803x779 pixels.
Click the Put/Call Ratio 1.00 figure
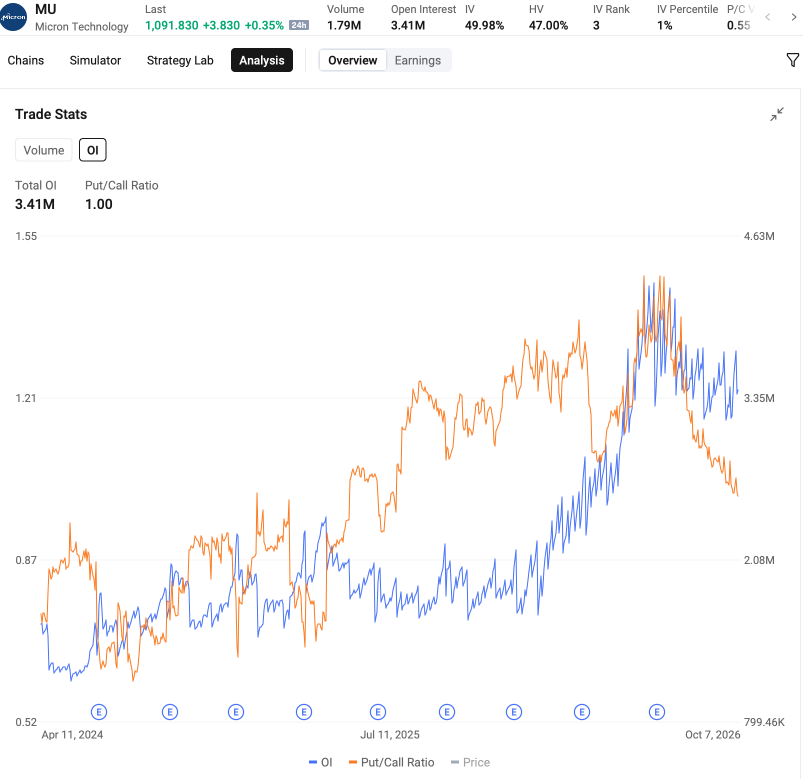coord(99,204)
